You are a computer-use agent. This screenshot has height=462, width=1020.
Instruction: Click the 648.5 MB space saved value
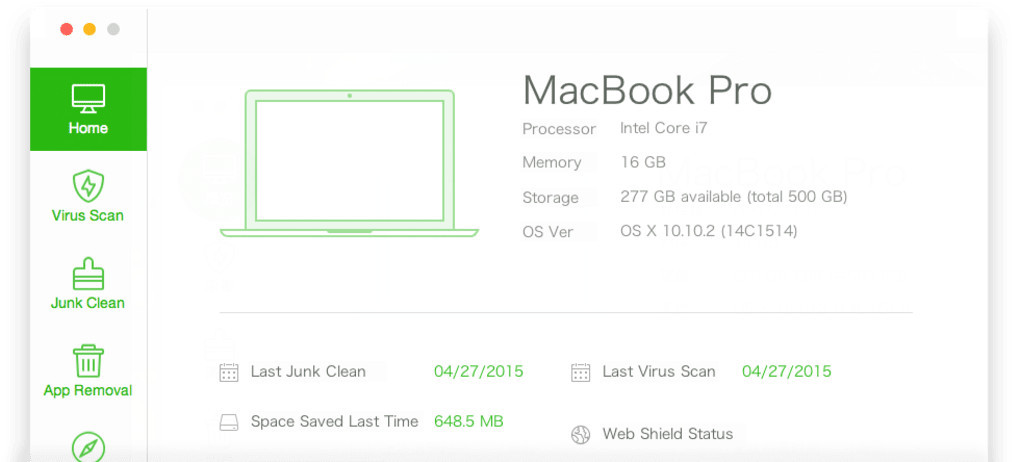(468, 421)
